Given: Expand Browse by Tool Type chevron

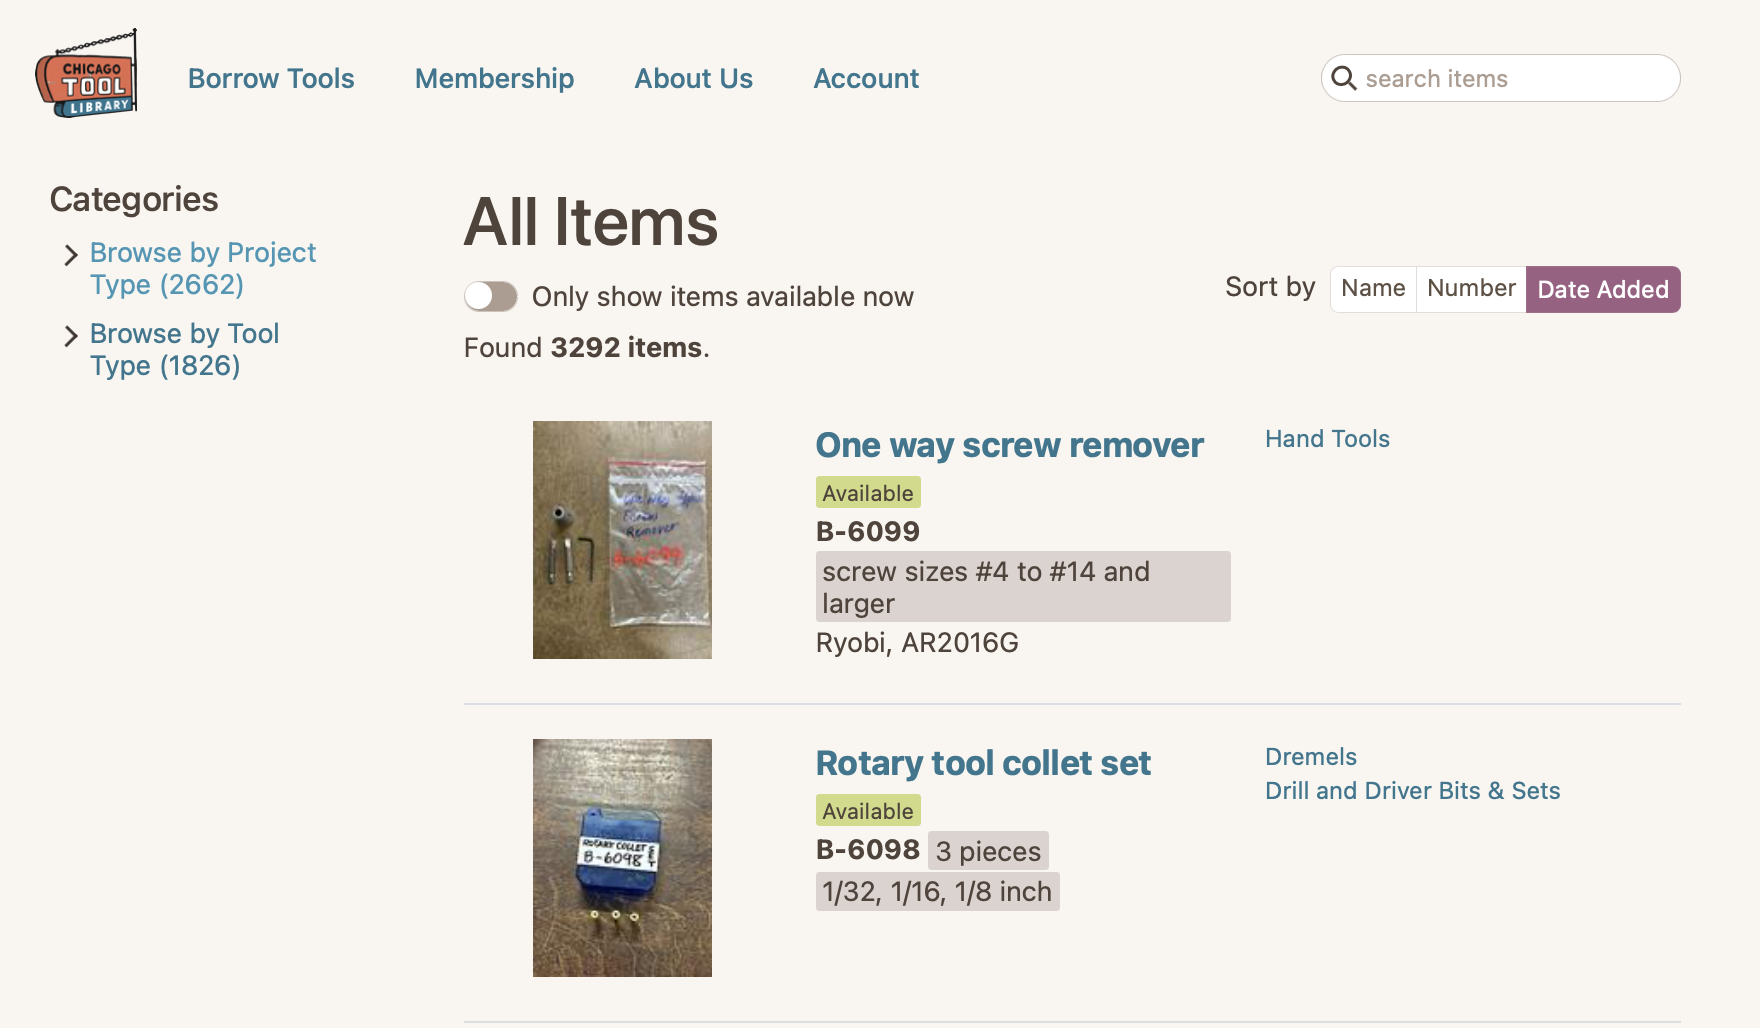Looking at the screenshot, I should tap(70, 336).
